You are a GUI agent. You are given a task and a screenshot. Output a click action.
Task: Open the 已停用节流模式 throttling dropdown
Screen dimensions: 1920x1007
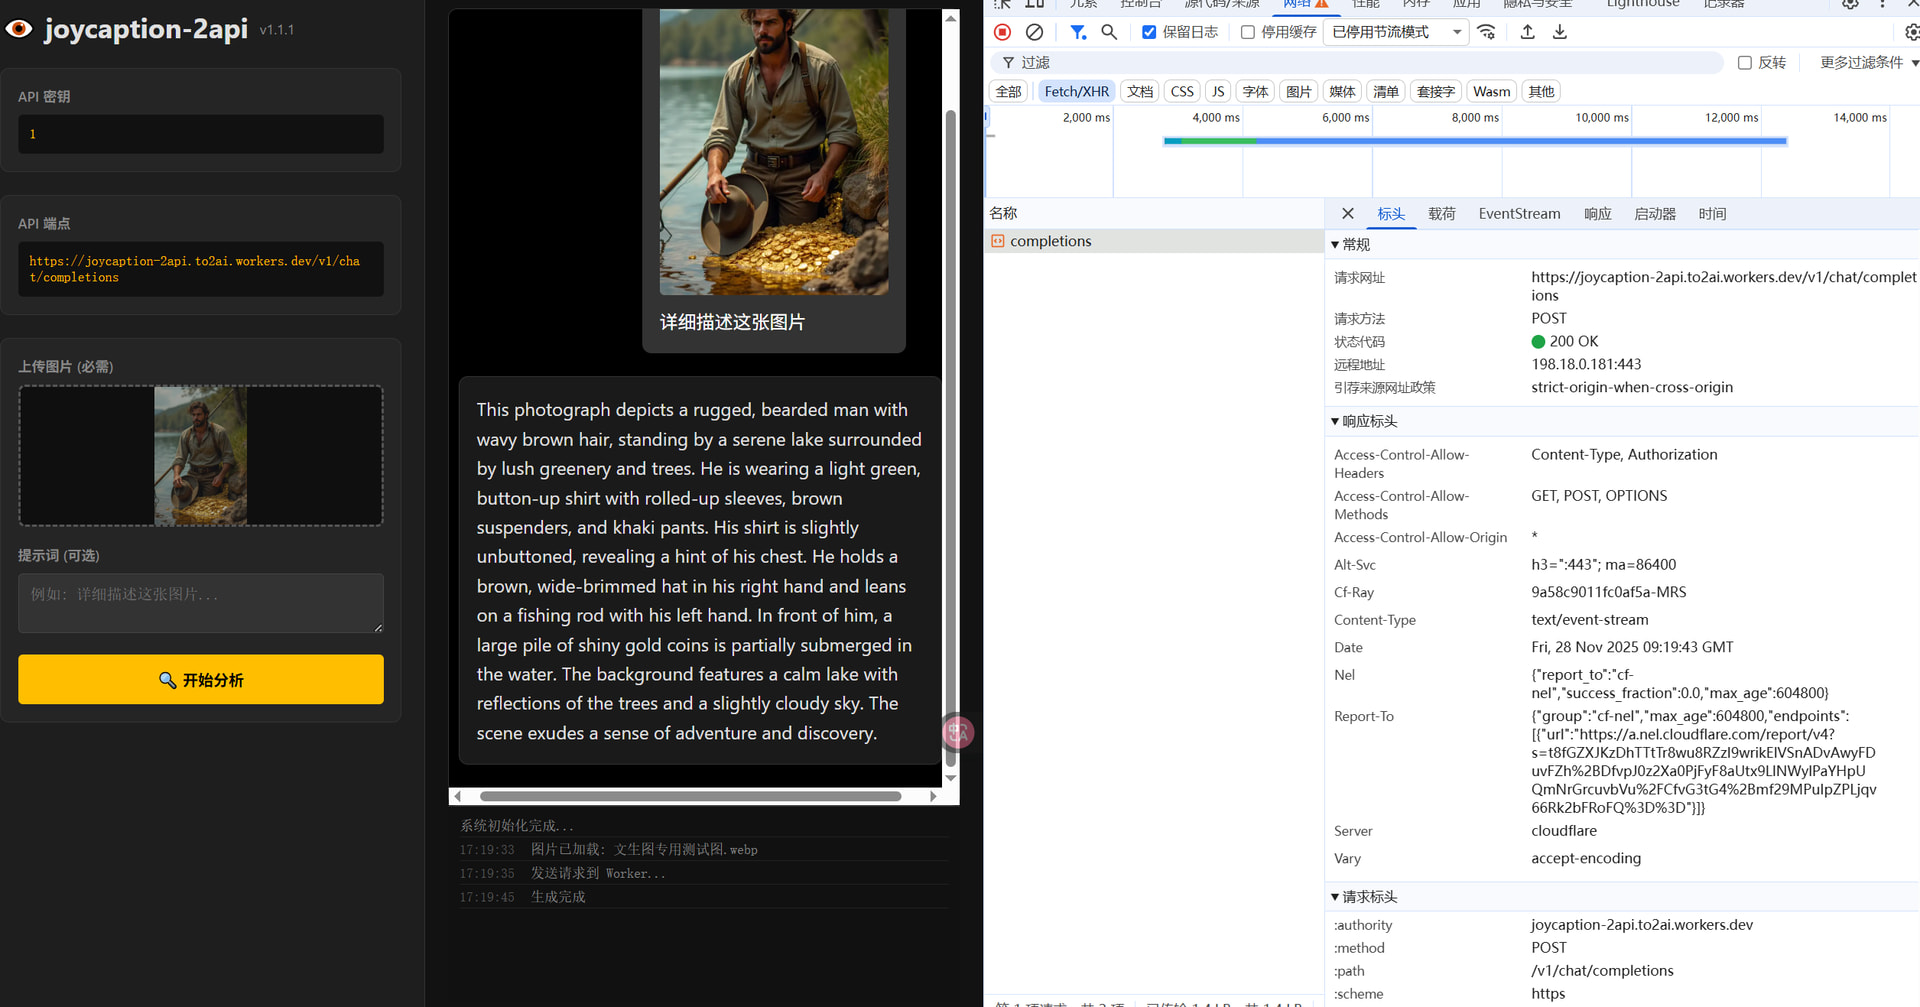tap(1396, 32)
